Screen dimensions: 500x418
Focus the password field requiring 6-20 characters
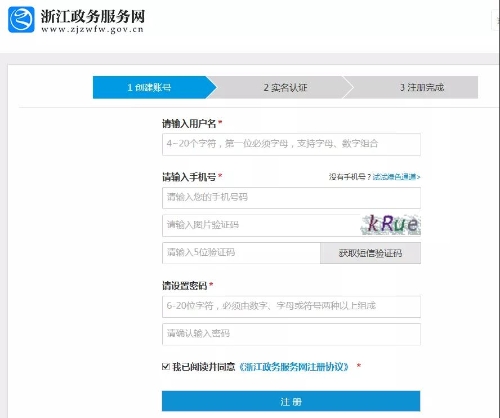click(291, 306)
